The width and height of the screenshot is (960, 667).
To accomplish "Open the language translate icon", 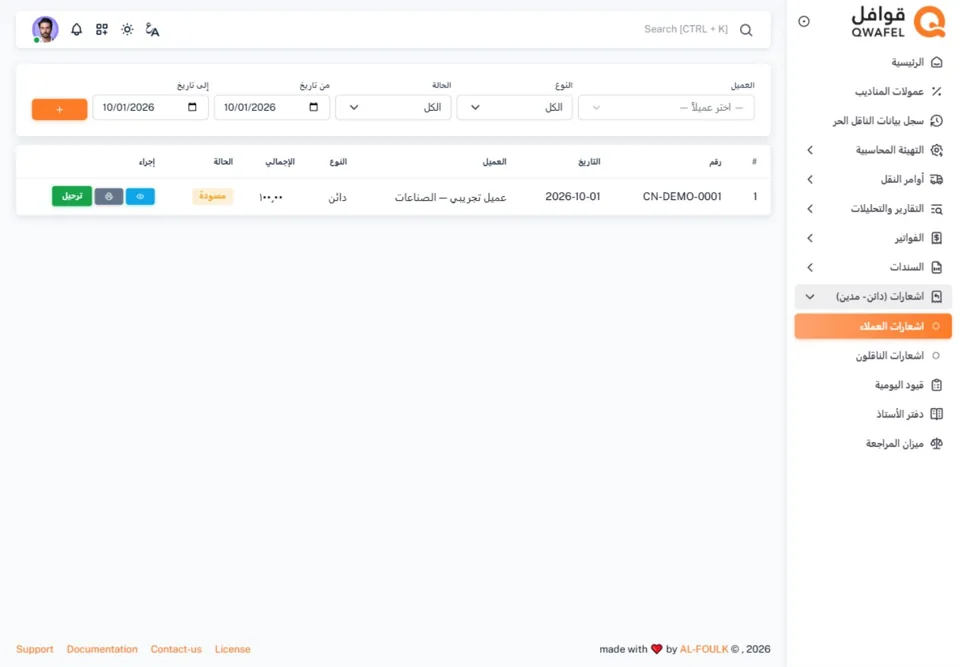I will [x=152, y=29].
